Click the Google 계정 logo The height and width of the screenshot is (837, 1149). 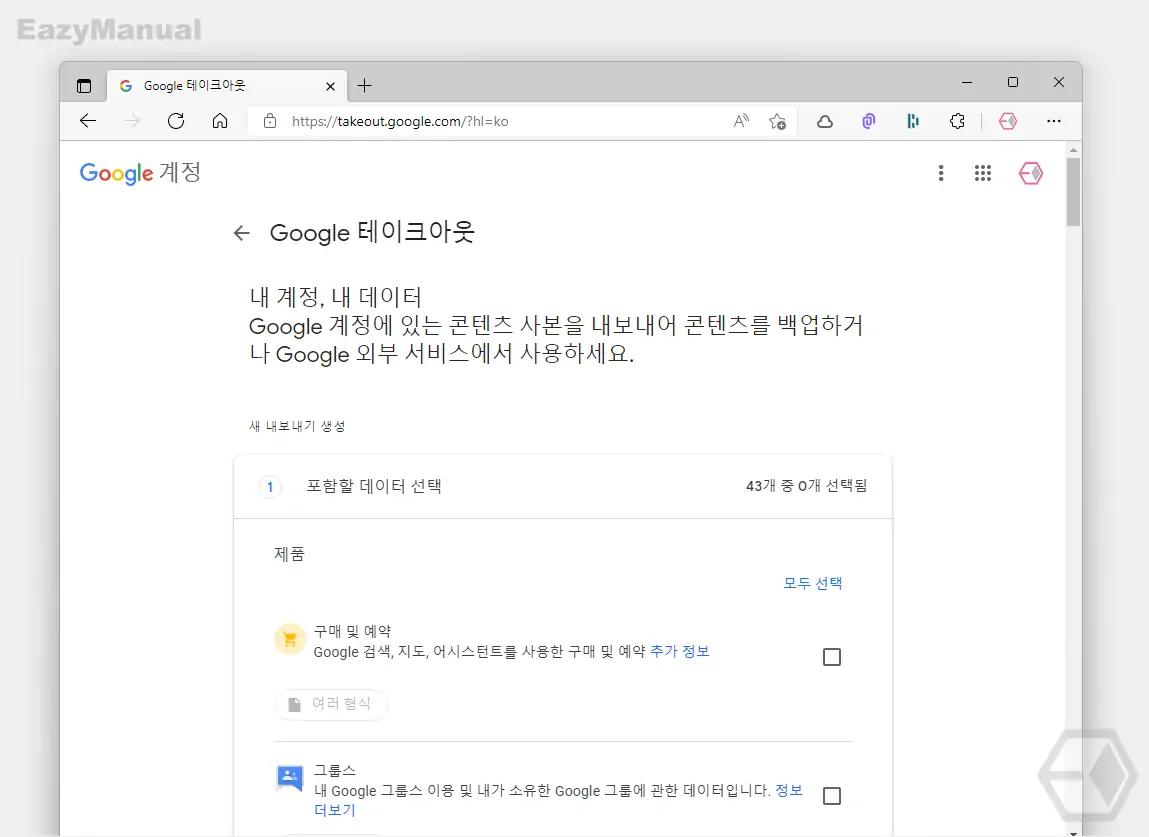(140, 173)
